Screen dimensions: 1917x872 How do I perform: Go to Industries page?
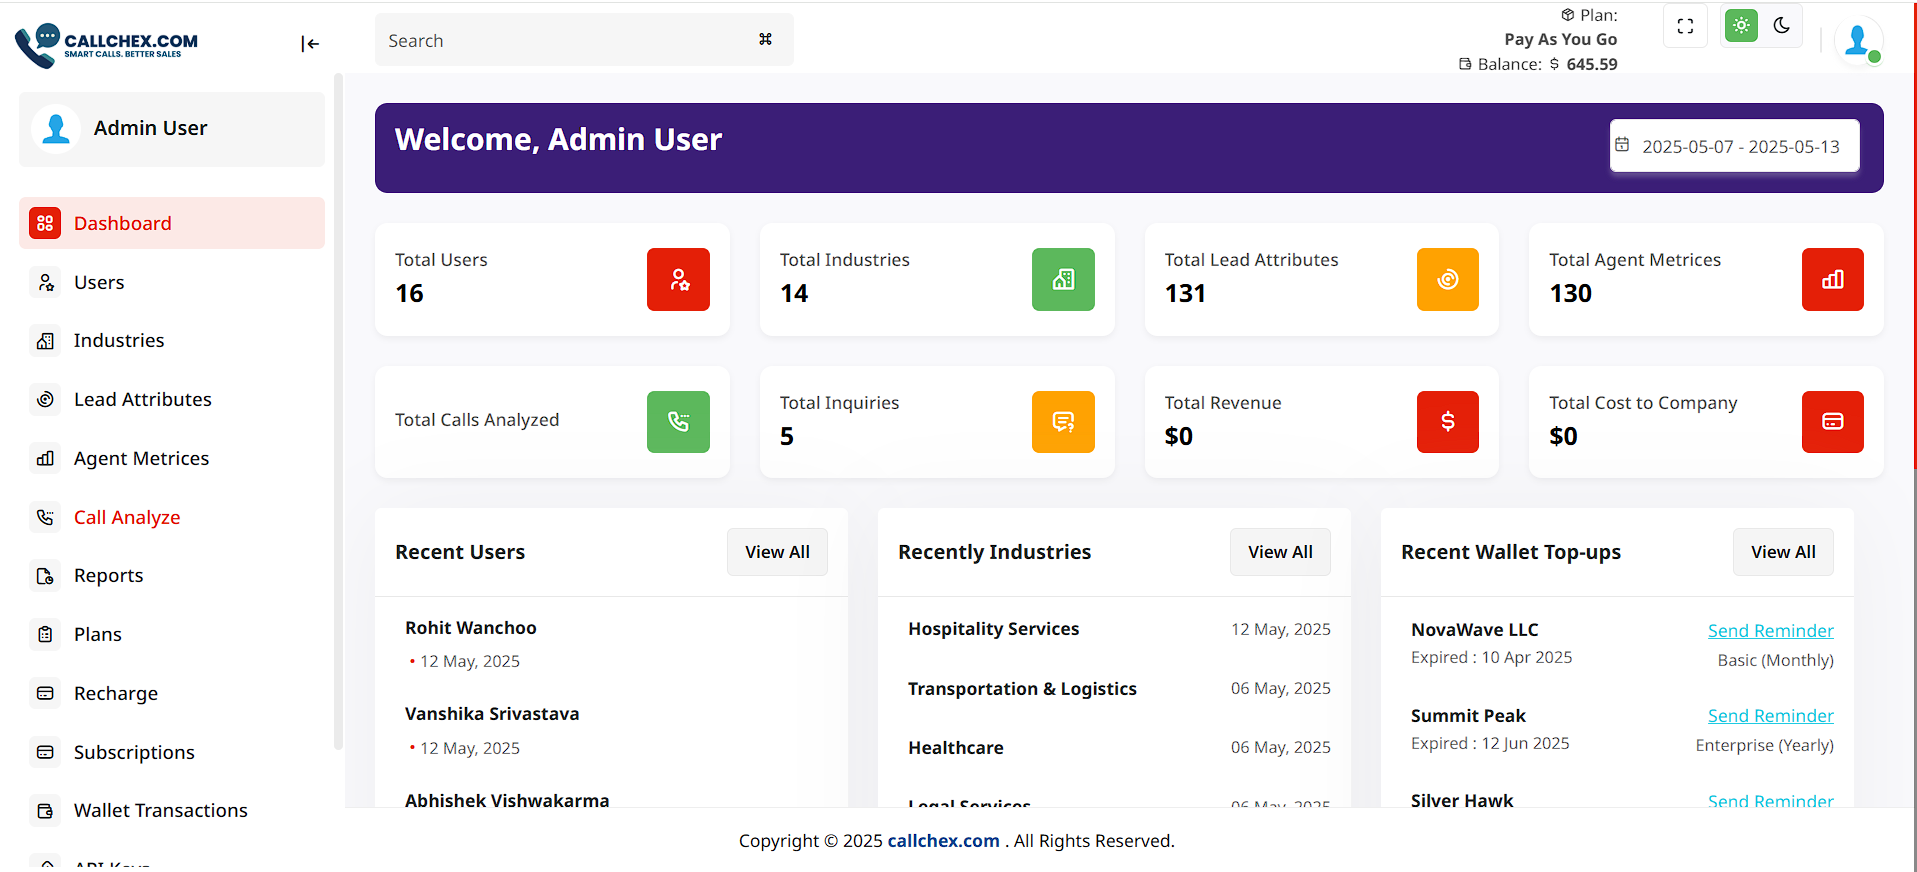pyautogui.click(x=172, y=341)
